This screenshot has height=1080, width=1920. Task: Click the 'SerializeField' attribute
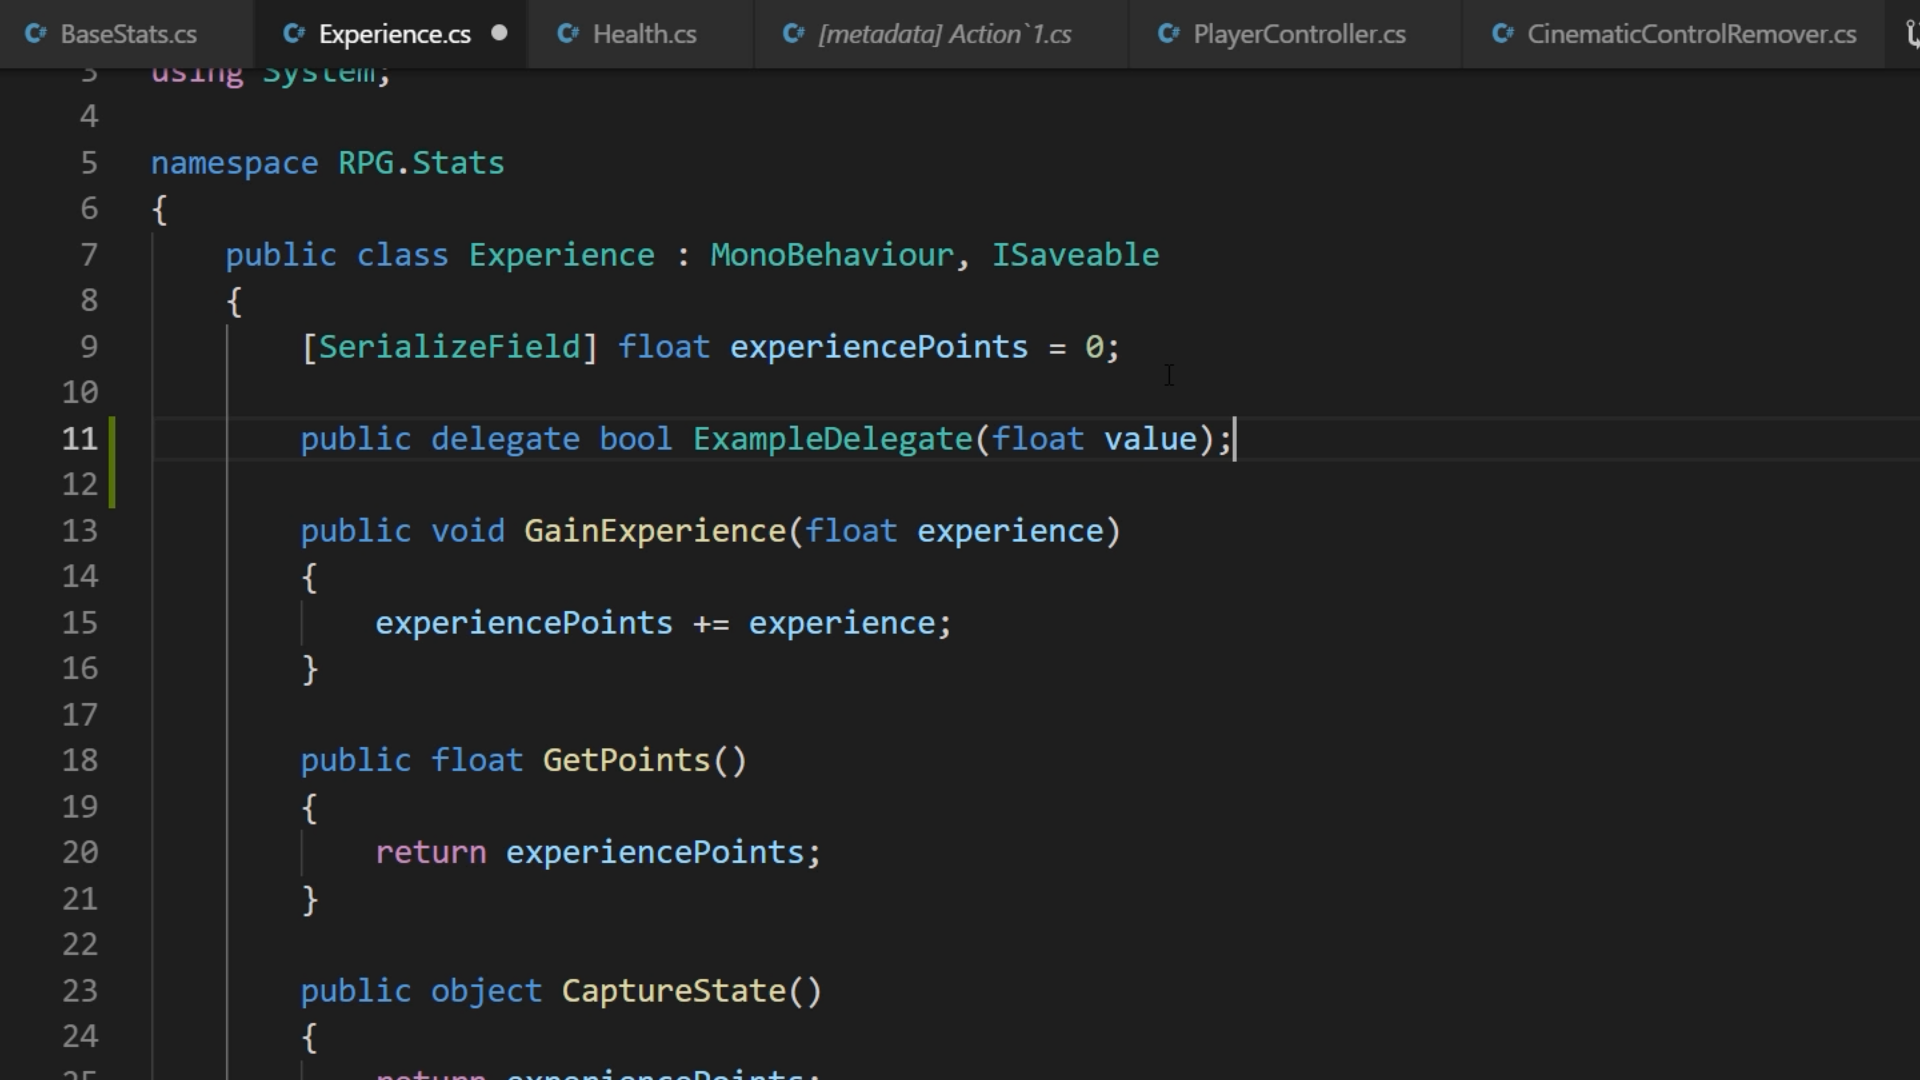449,347
